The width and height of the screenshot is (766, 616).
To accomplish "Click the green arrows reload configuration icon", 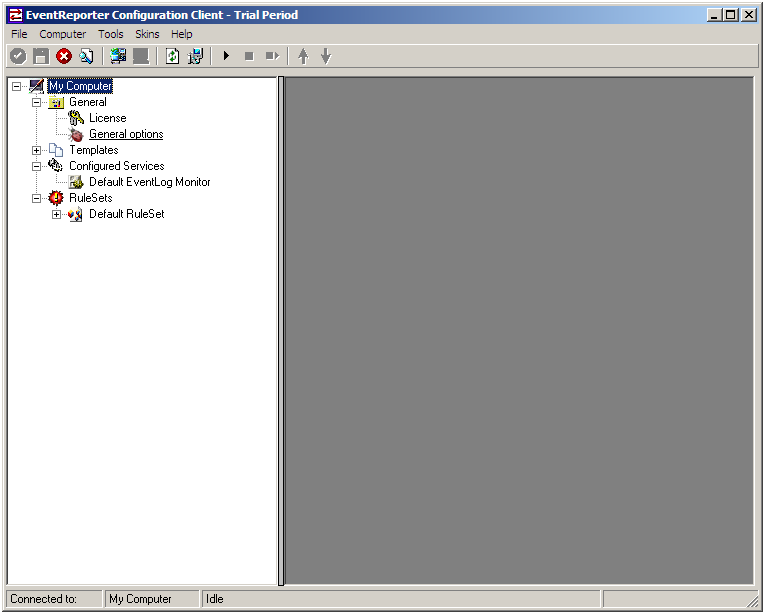I will (x=172, y=56).
